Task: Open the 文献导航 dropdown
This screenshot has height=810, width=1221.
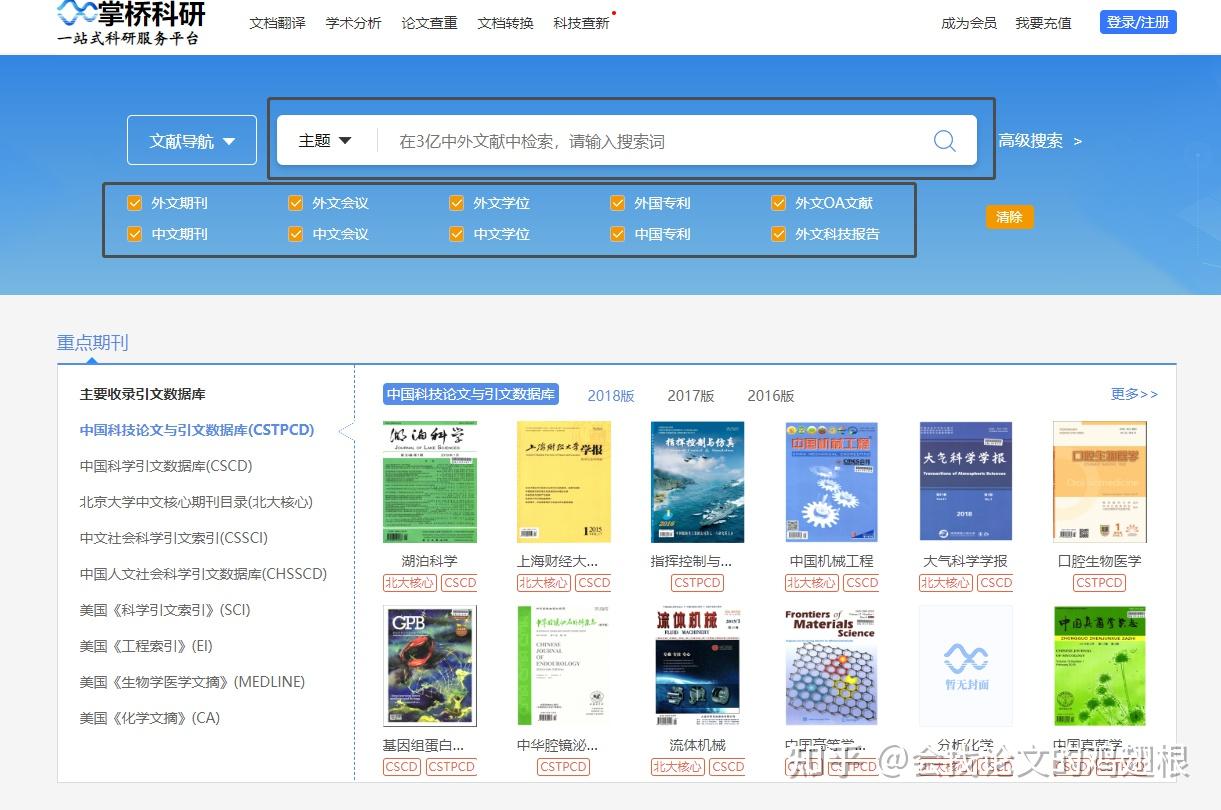Action: point(191,140)
